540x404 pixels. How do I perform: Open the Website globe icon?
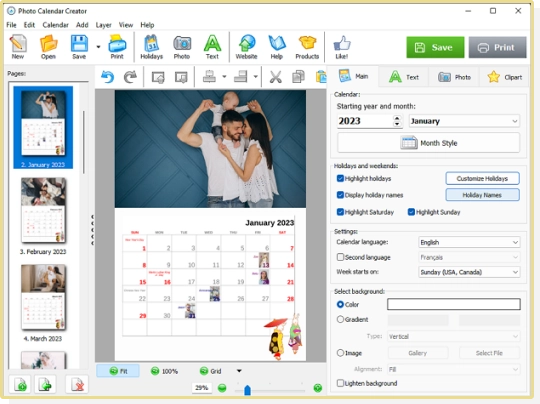point(246,47)
